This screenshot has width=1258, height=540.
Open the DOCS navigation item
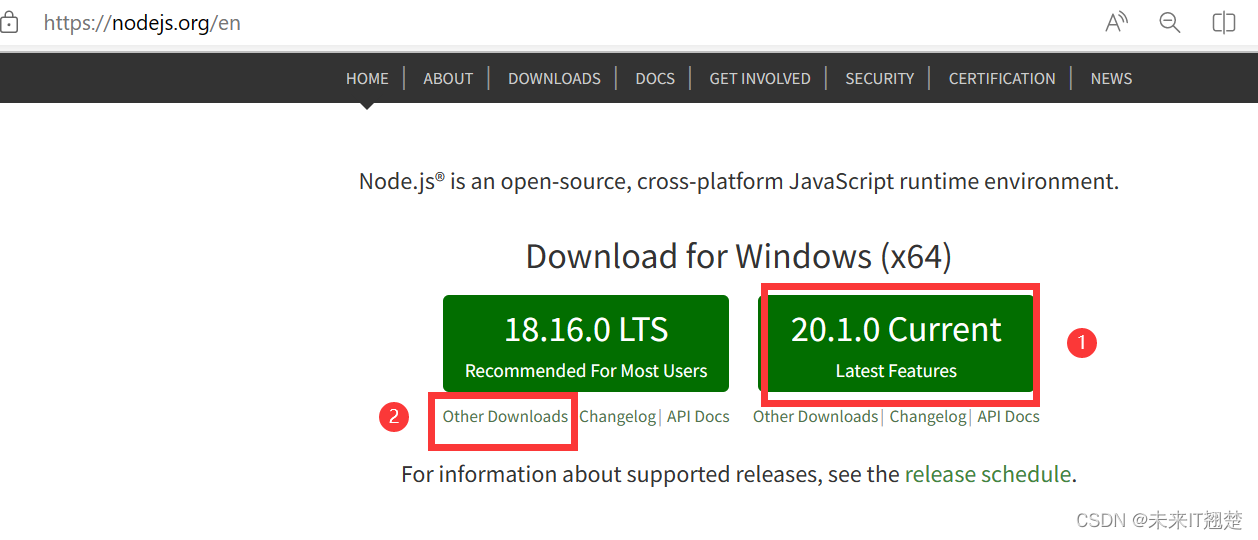[655, 79]
